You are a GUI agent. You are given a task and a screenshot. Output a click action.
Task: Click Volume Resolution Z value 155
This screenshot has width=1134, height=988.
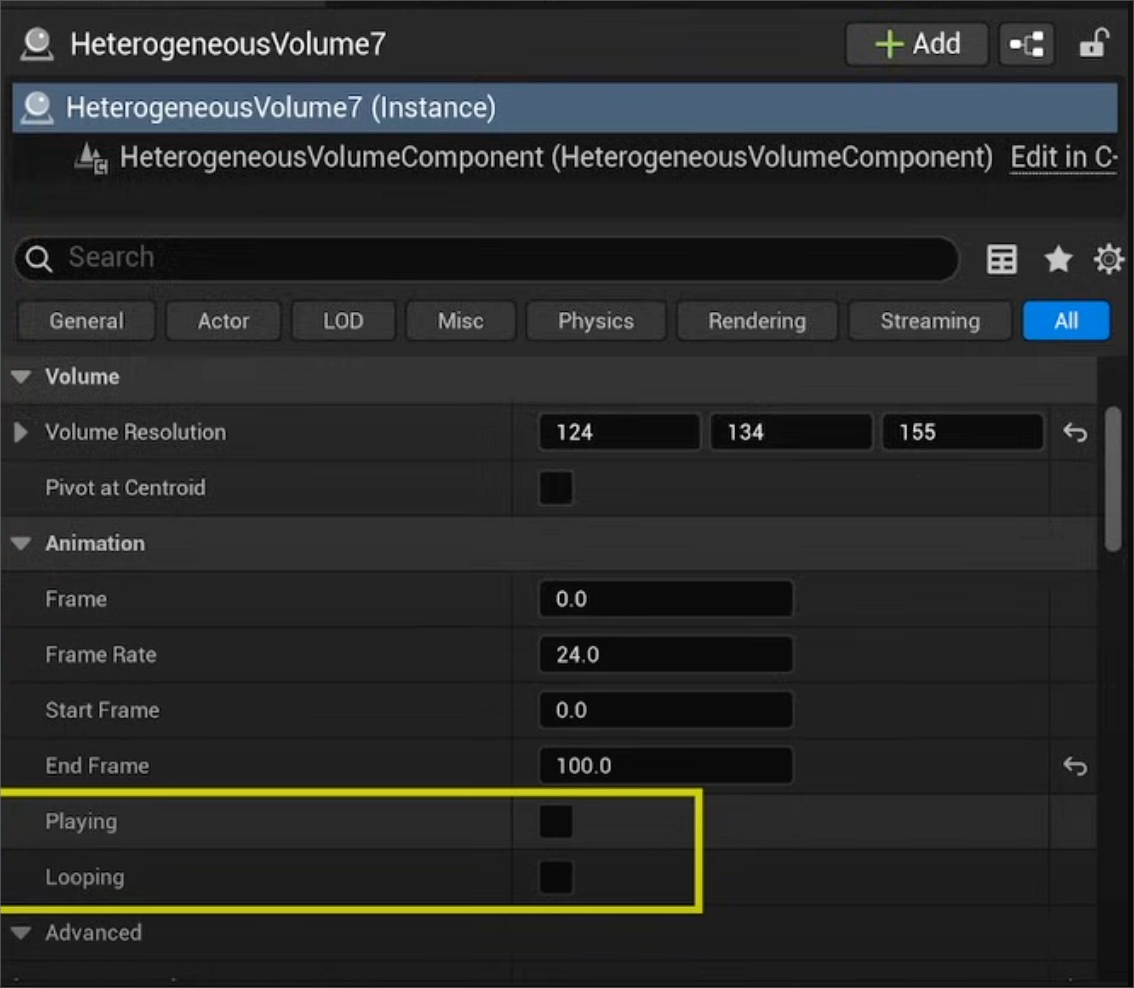[963, 433]
